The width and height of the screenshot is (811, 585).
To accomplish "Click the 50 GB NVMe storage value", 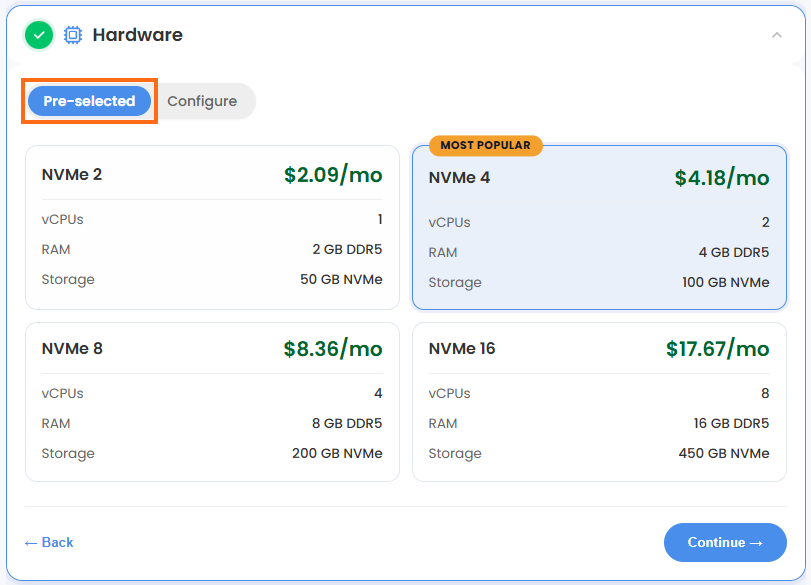I will (x=341, y=279).
